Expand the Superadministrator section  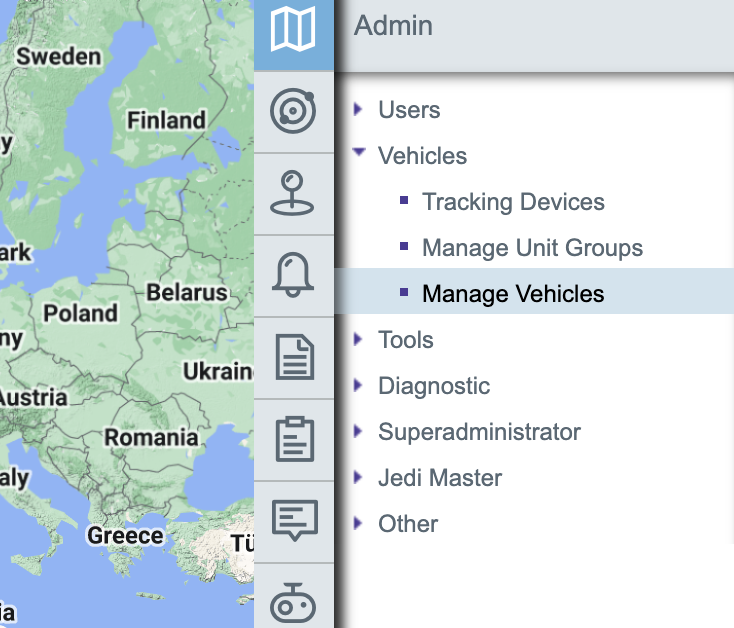coord(358,432)
